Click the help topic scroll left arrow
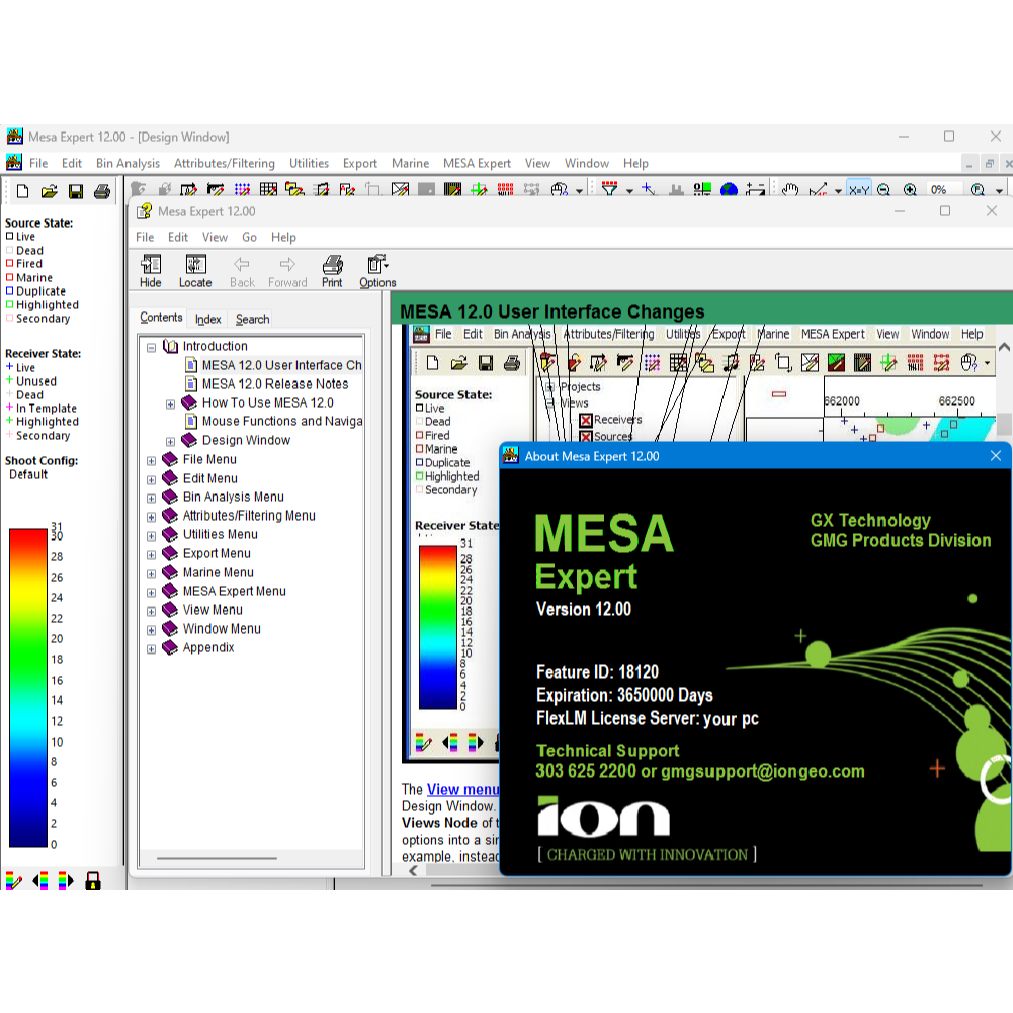Image resolution: width=1013 pixels, height=1013 pixels. (x=413, y=870)
